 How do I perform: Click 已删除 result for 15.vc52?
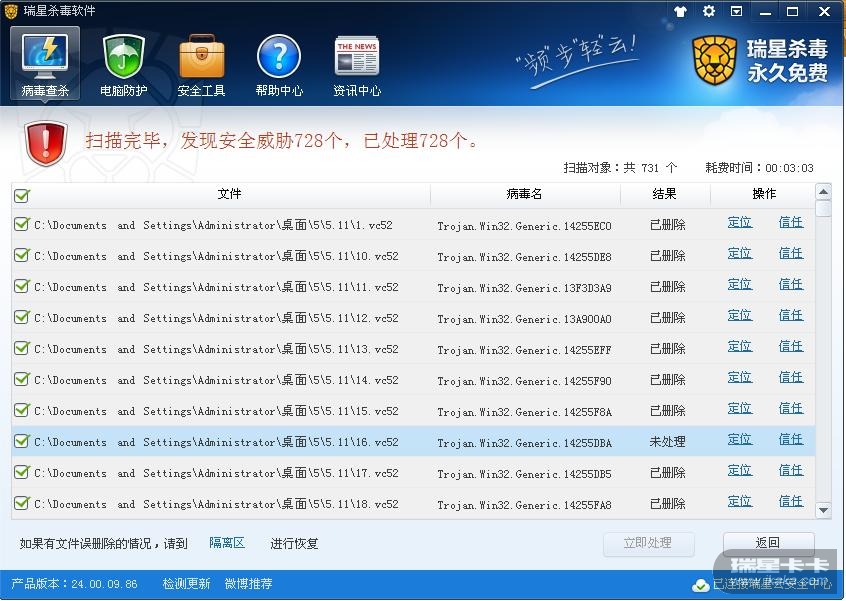coord(667,411)
